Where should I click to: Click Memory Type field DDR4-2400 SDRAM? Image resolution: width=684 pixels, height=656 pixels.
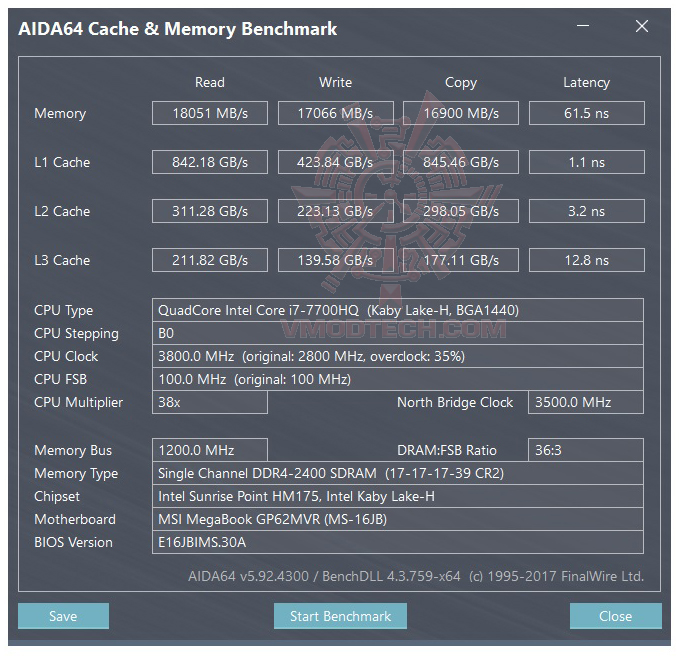tap(398, 473)
